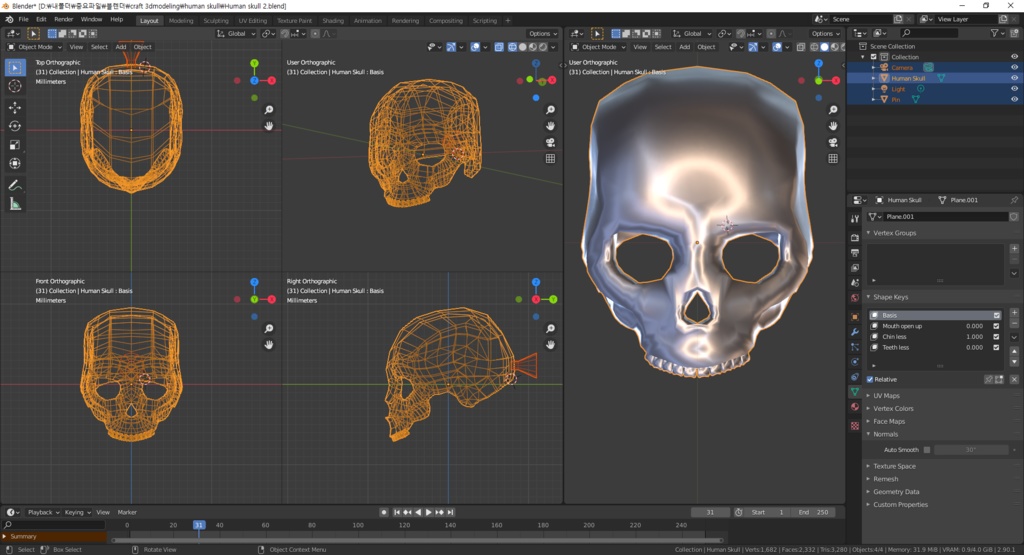Open the Render menu

coord(63,19)
